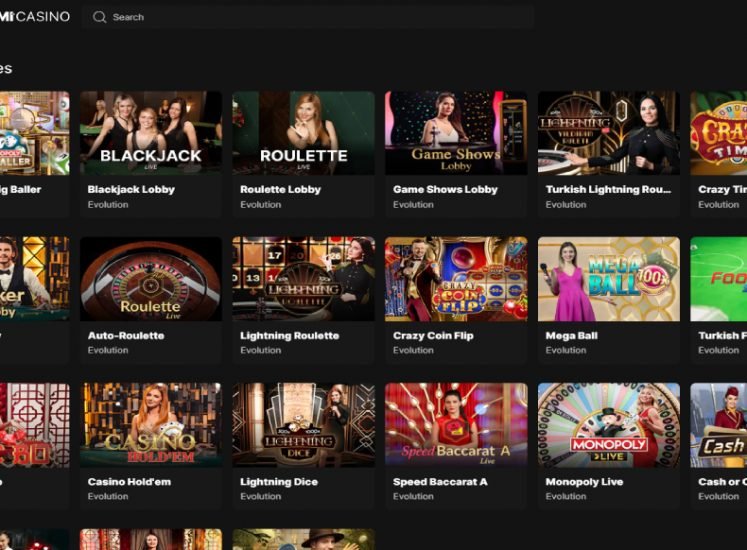The image size is (747, 550).
Task: Click the Mega Ball title text
Action: tap(571, 336)
